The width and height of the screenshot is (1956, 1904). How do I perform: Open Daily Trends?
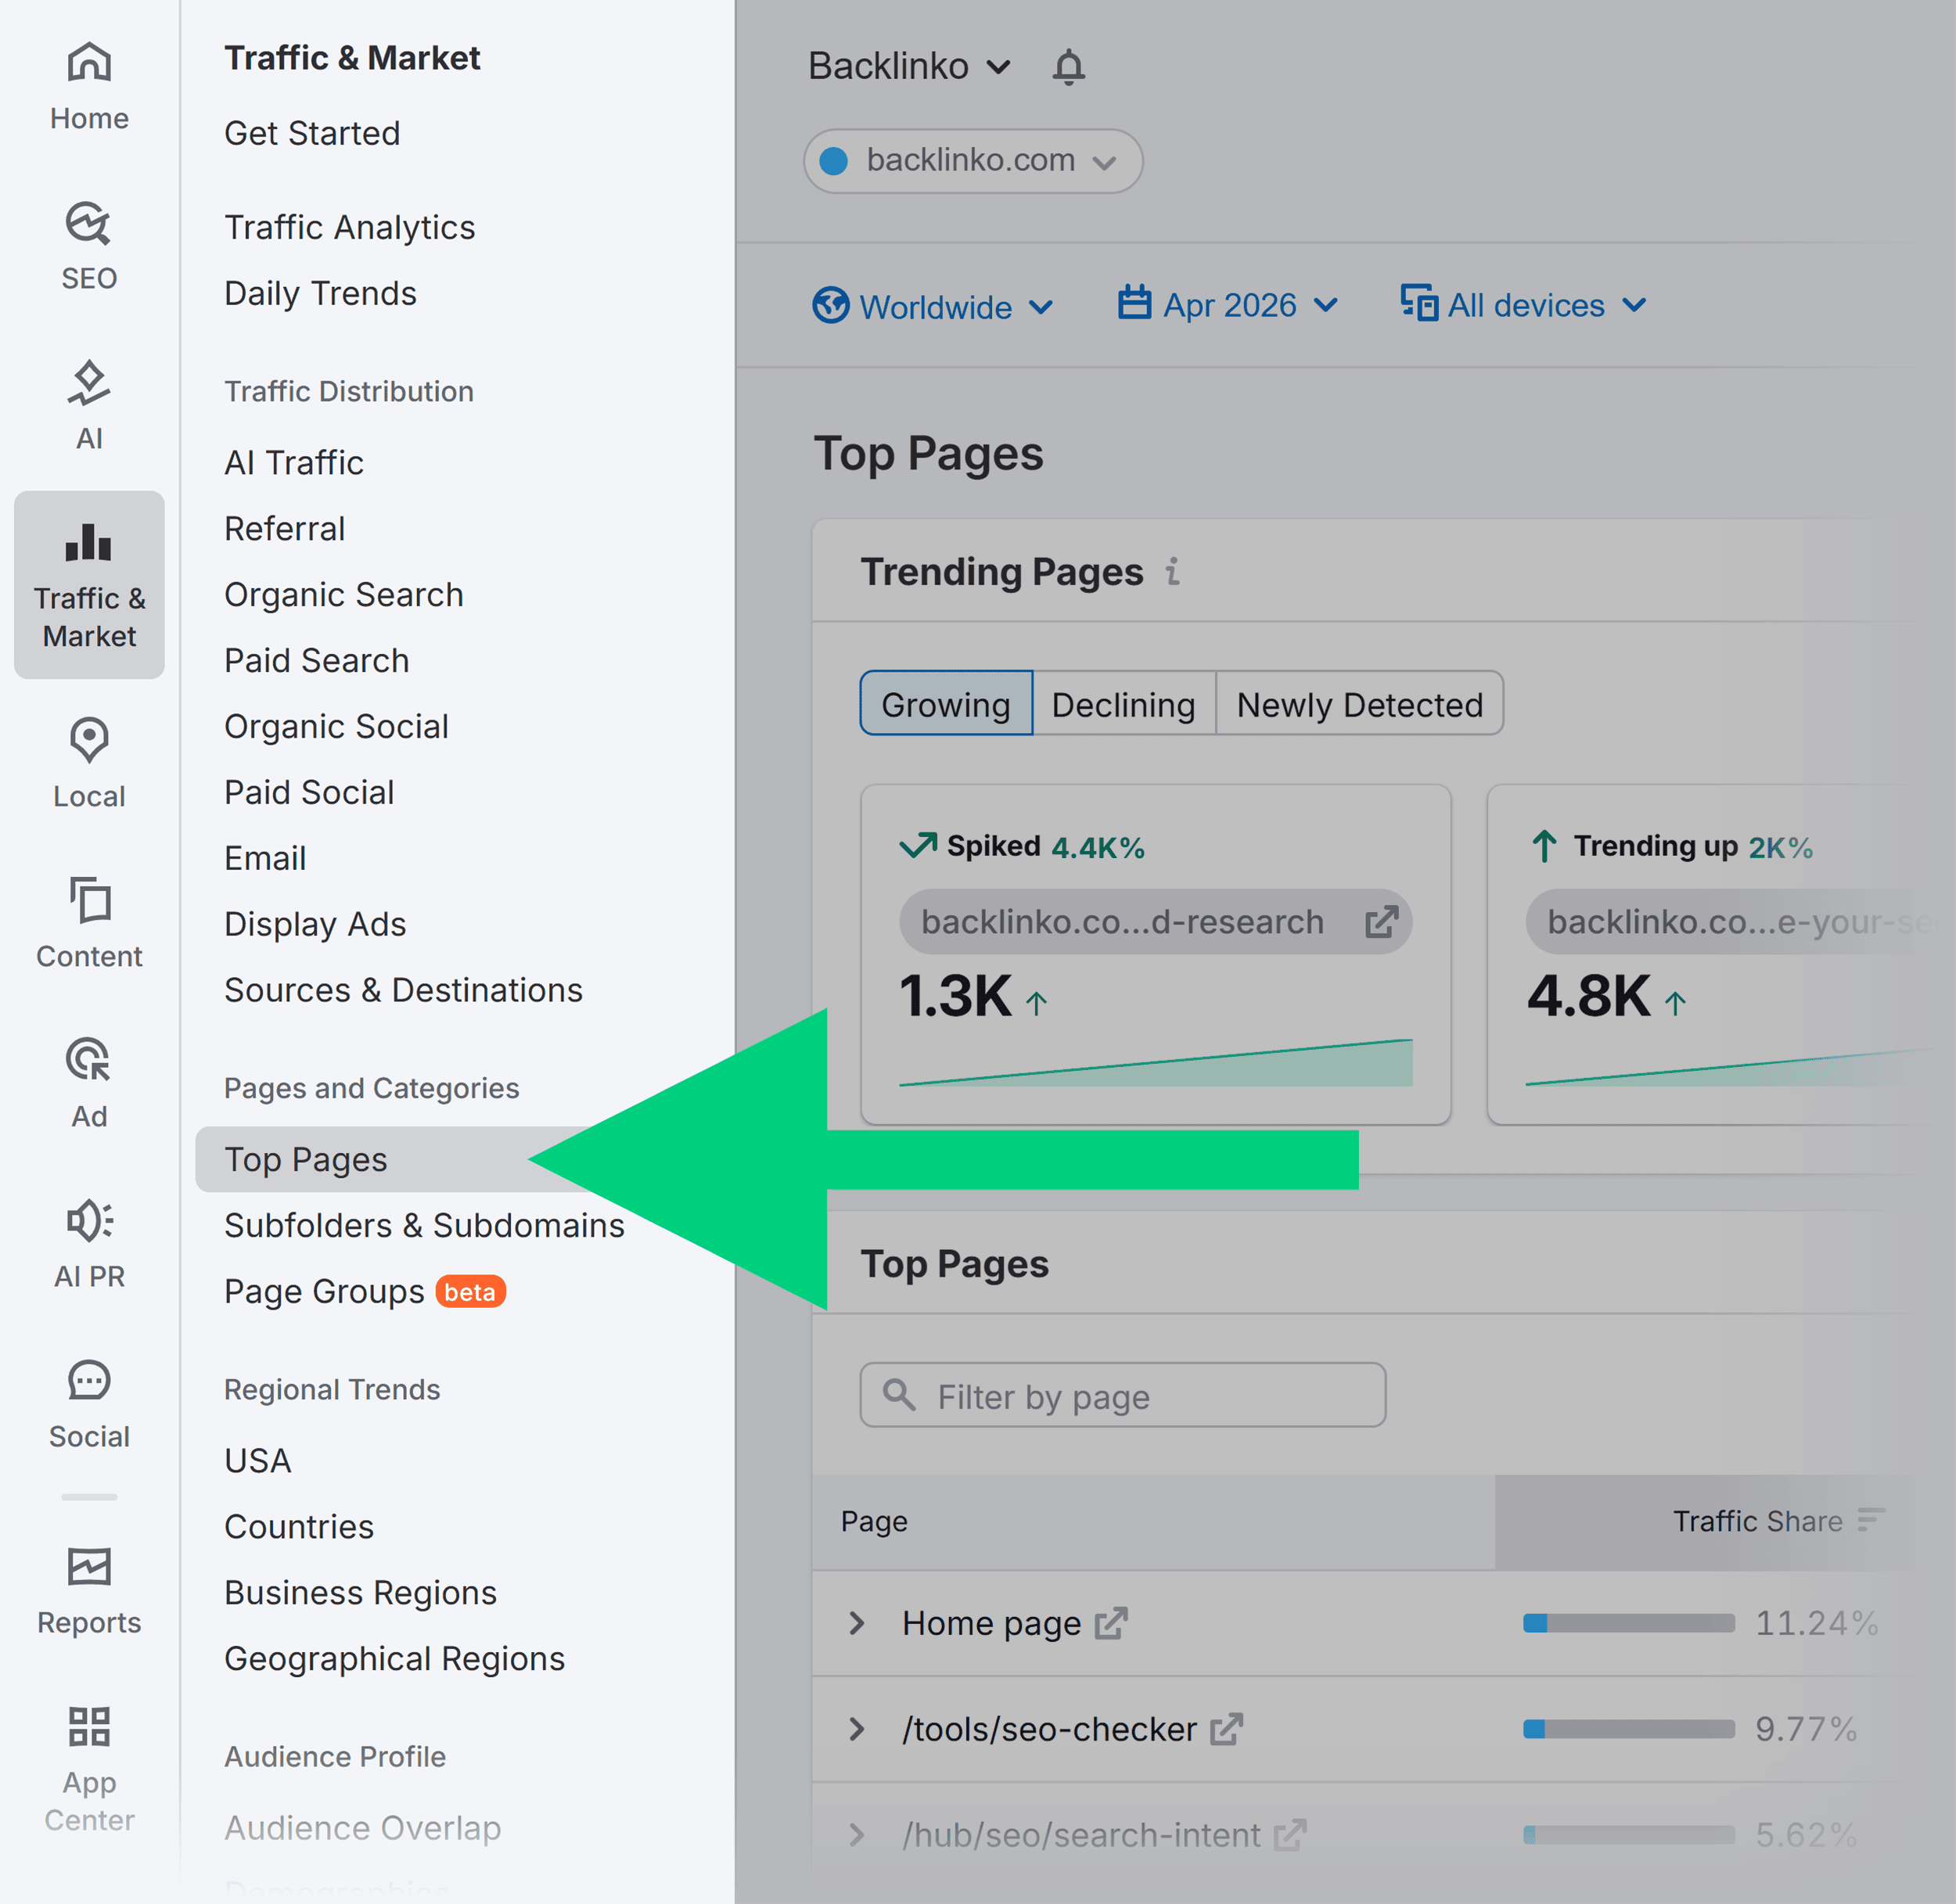coord(320,293)
